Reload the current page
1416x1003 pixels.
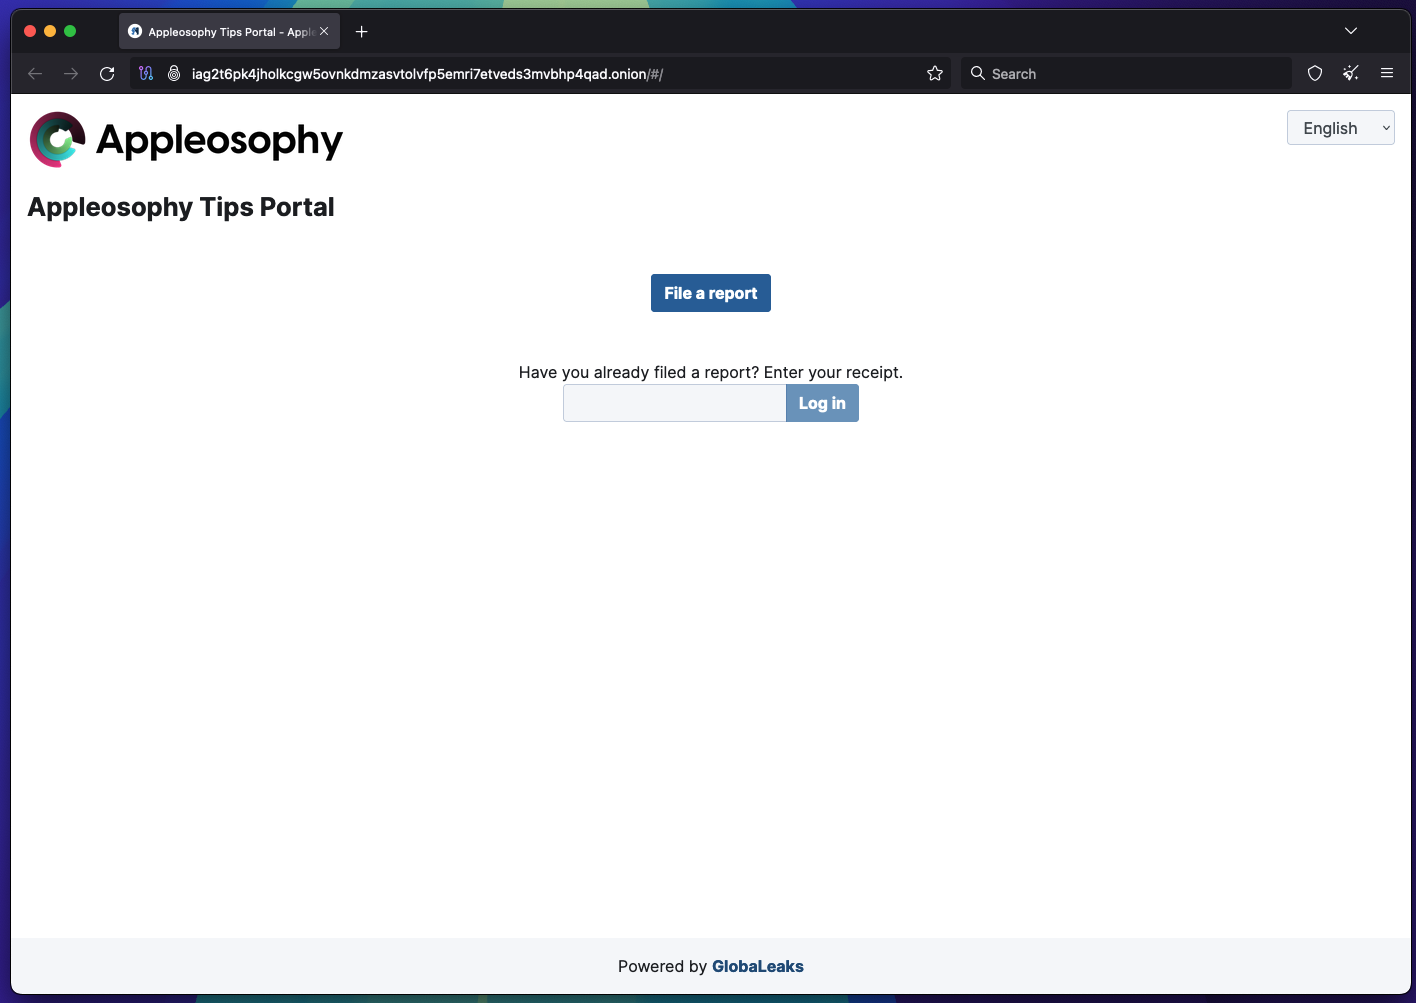[x=107, y=73]
